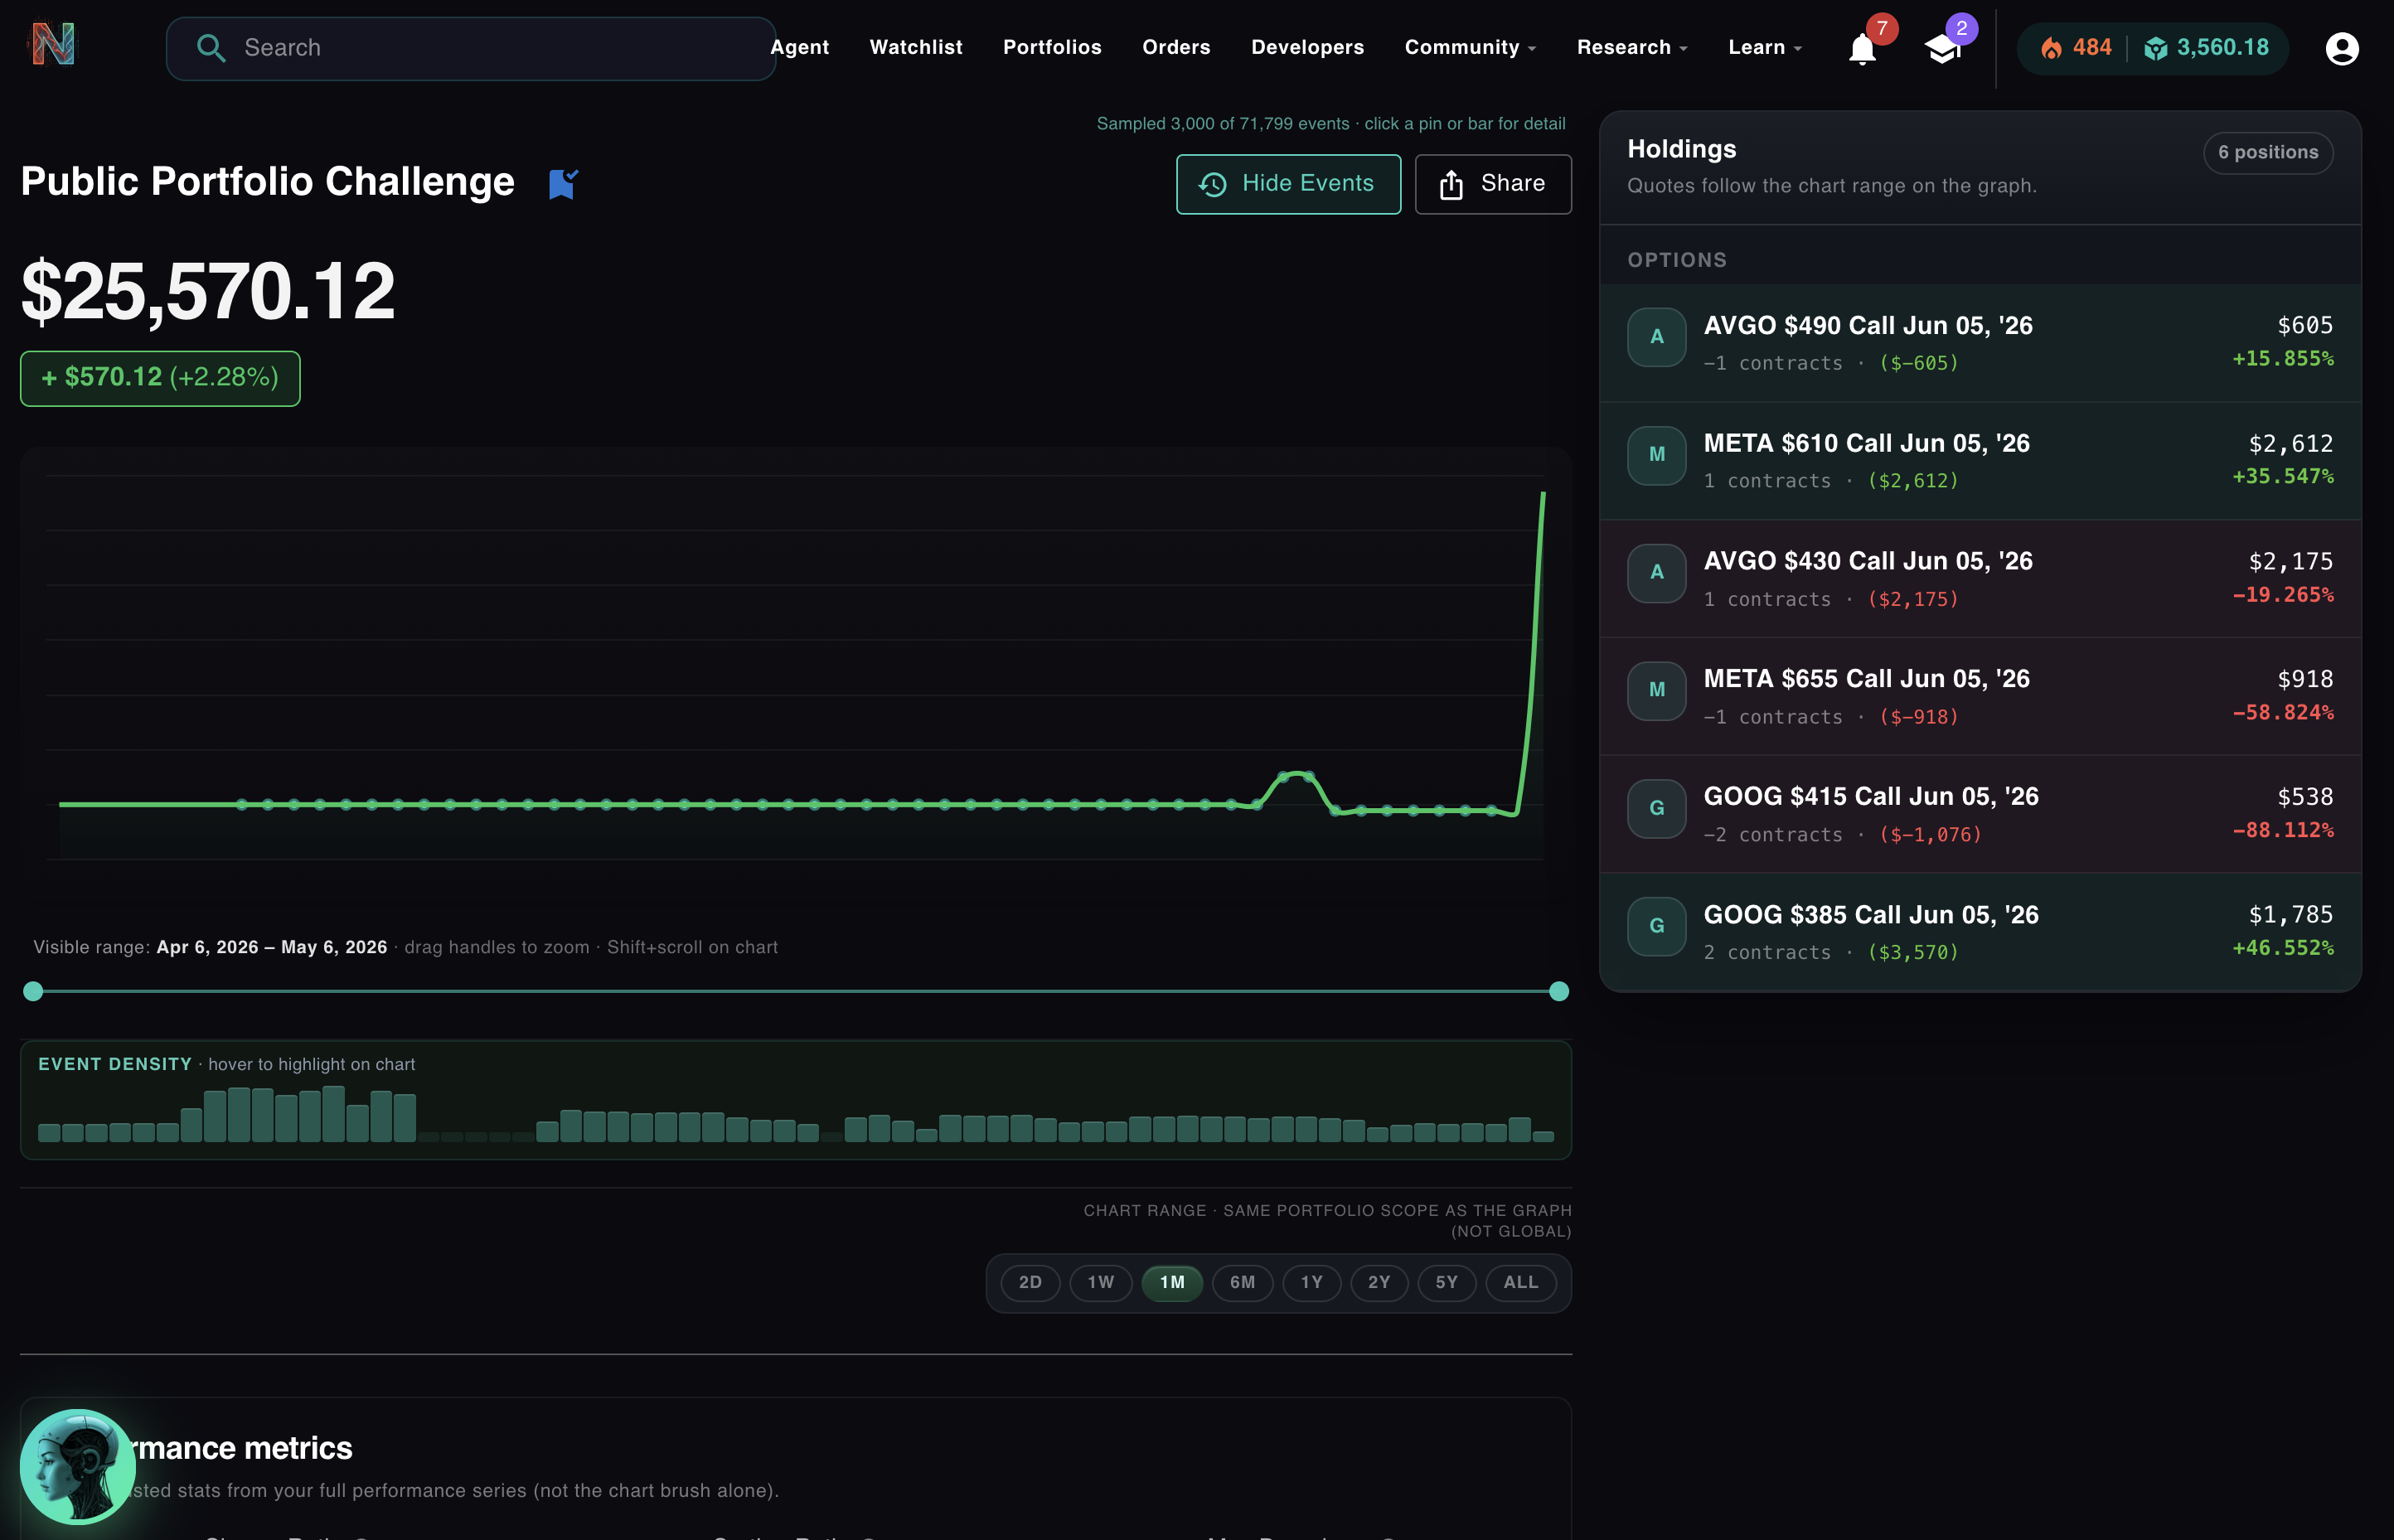
Task: Click the flame streak counter 484
Action: [2076, 48]
